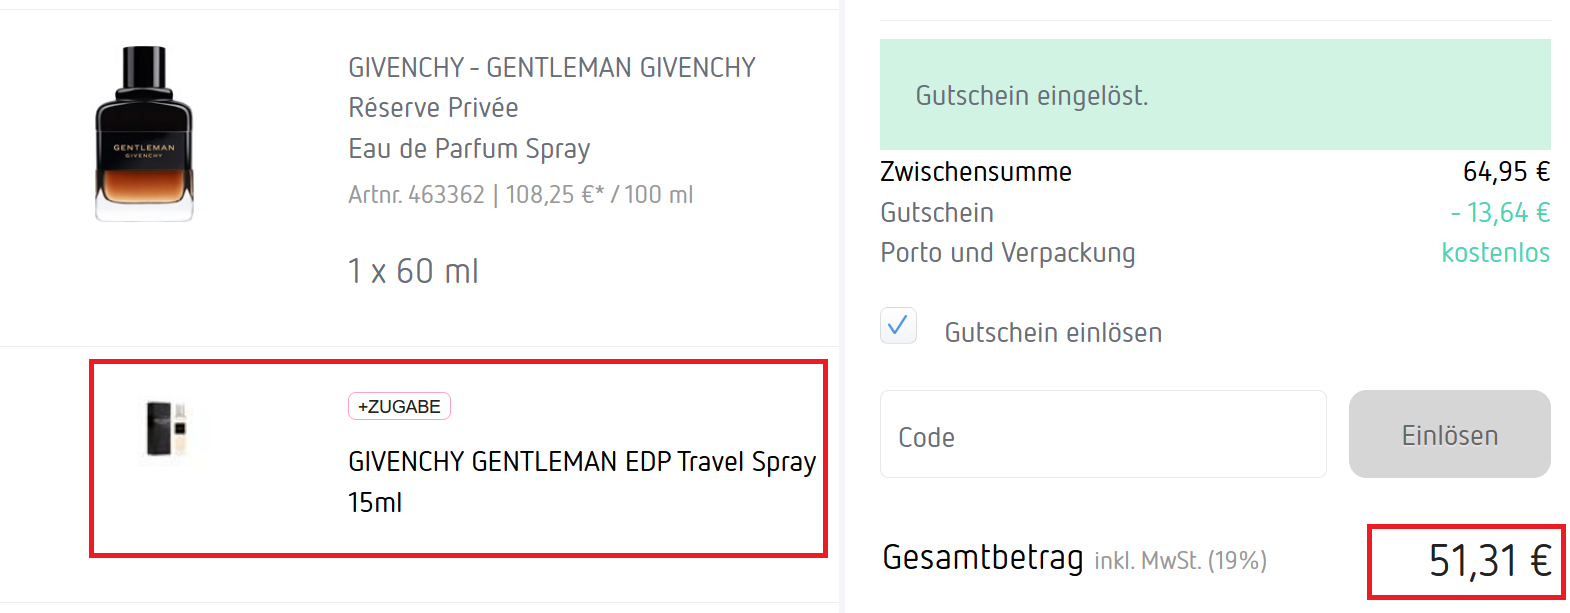Click the inkl. MwSt. (19%) note
Screen dimensions: 1570x613
point(1180,561)
